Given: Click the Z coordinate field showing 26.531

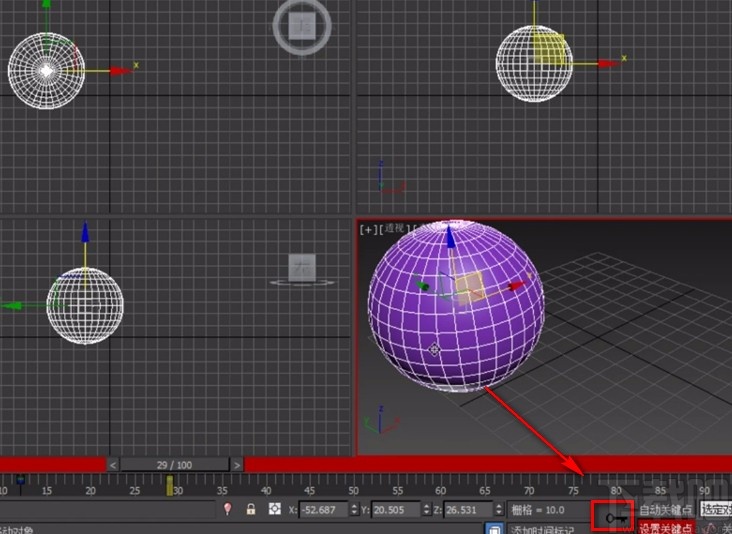Looking at the screenshot, I should coord(468,510).
